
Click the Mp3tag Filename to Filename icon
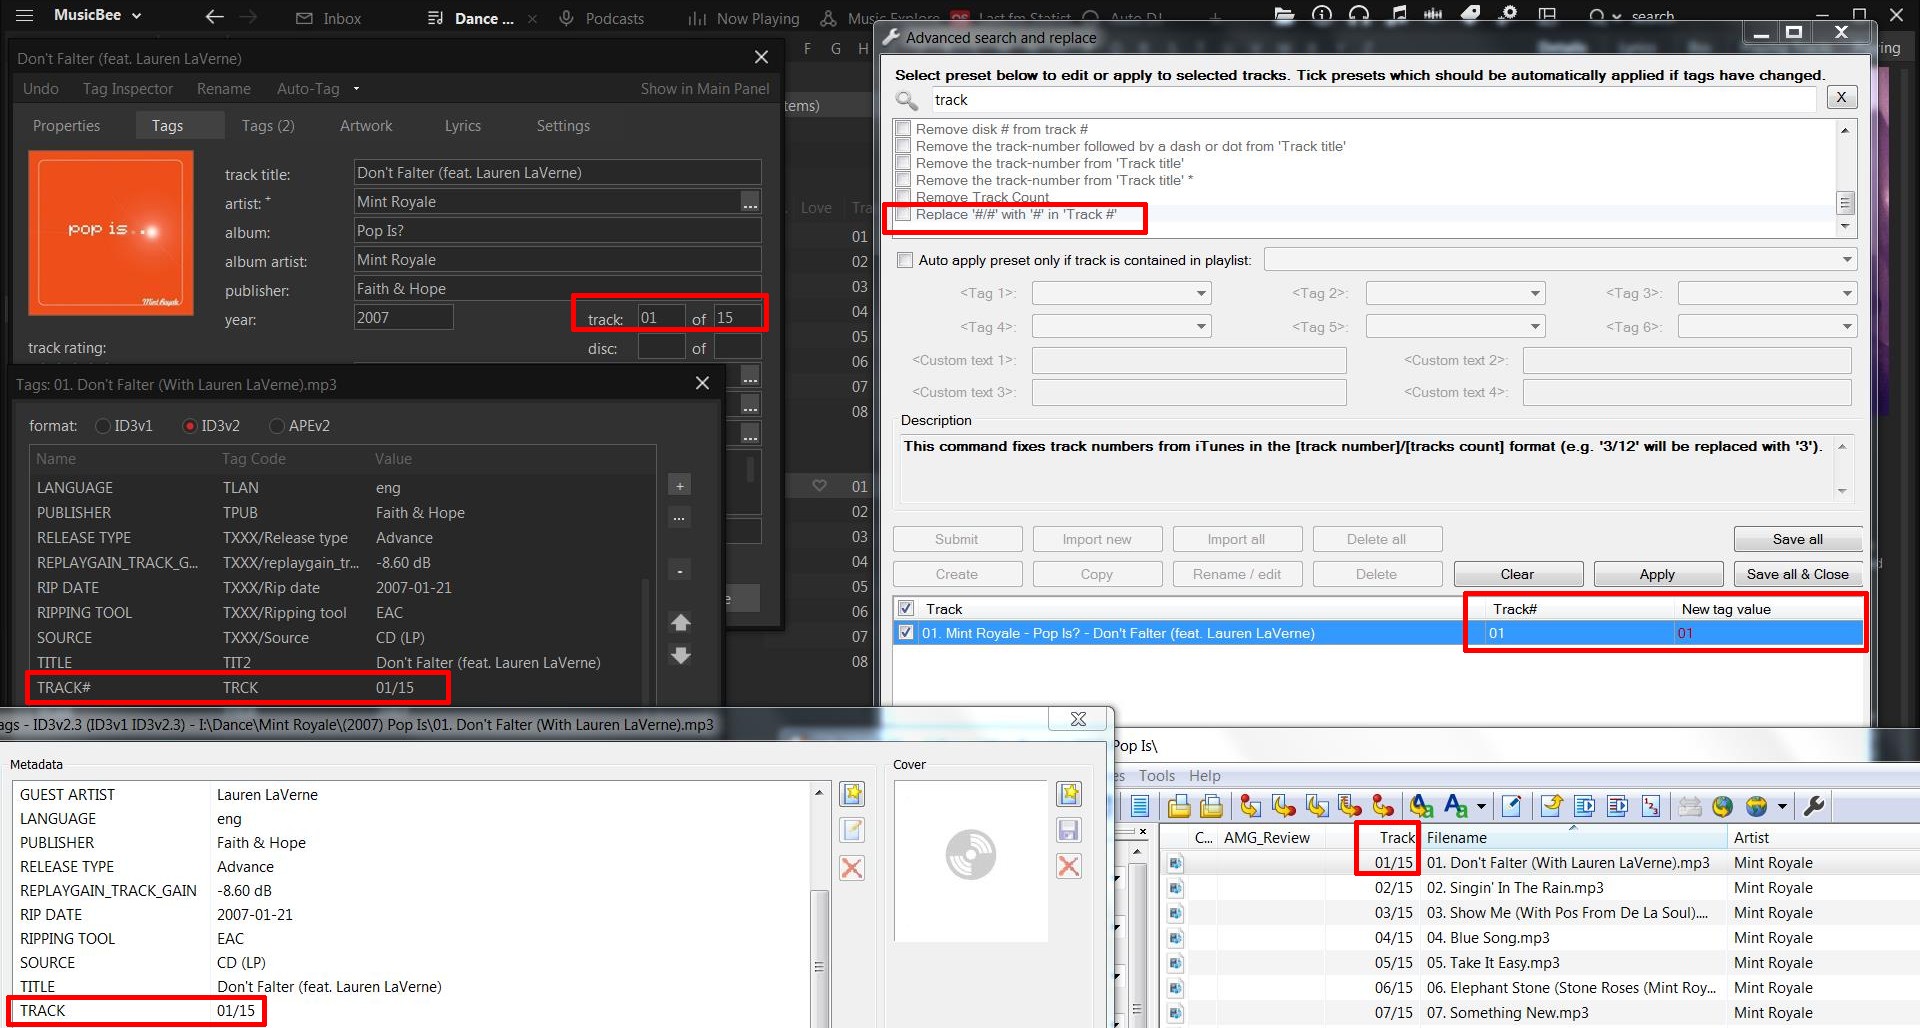[x=1317, y=806]
